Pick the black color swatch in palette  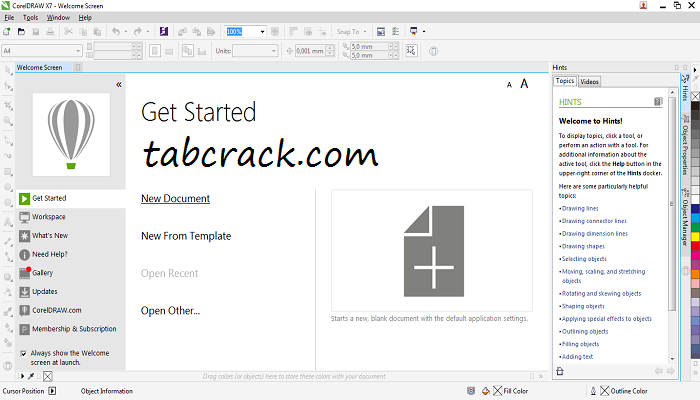(695, 106)
